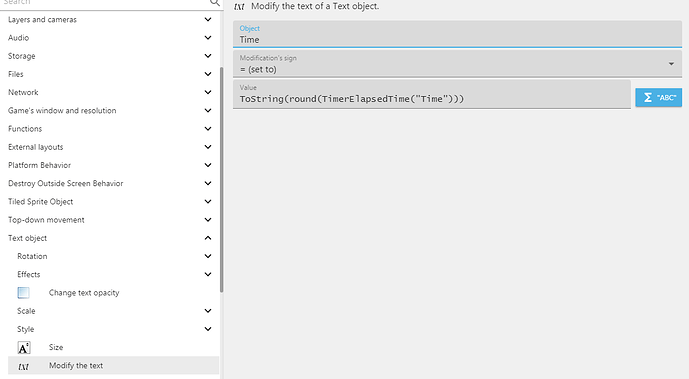
Task: Click the Change text opacity icon
Action: click(23, 292)
